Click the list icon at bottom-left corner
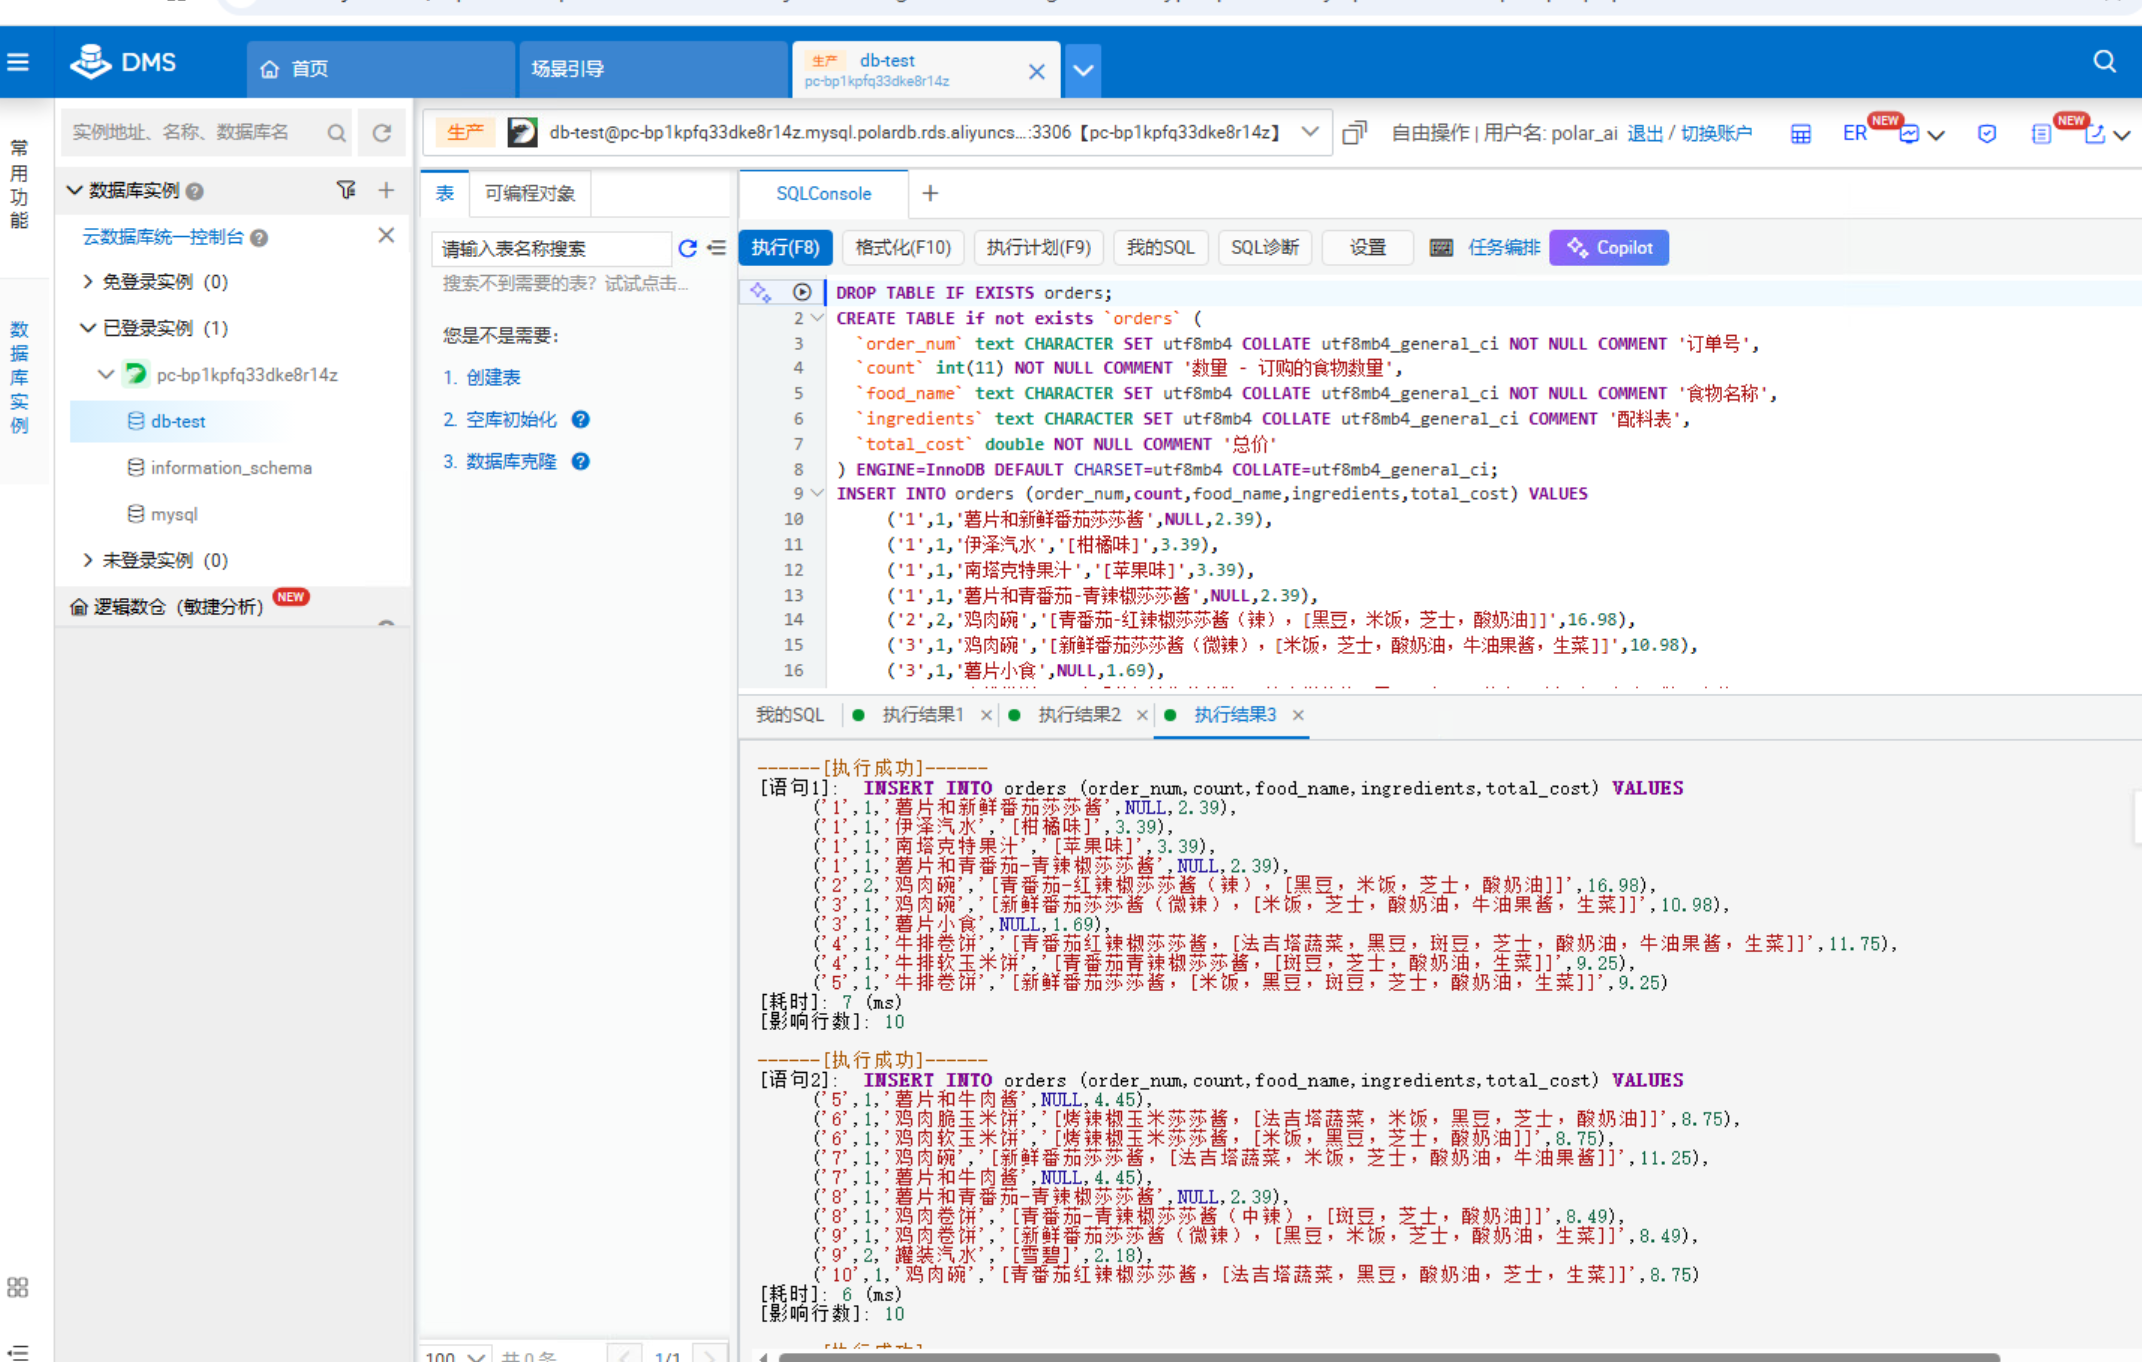 18,1351
